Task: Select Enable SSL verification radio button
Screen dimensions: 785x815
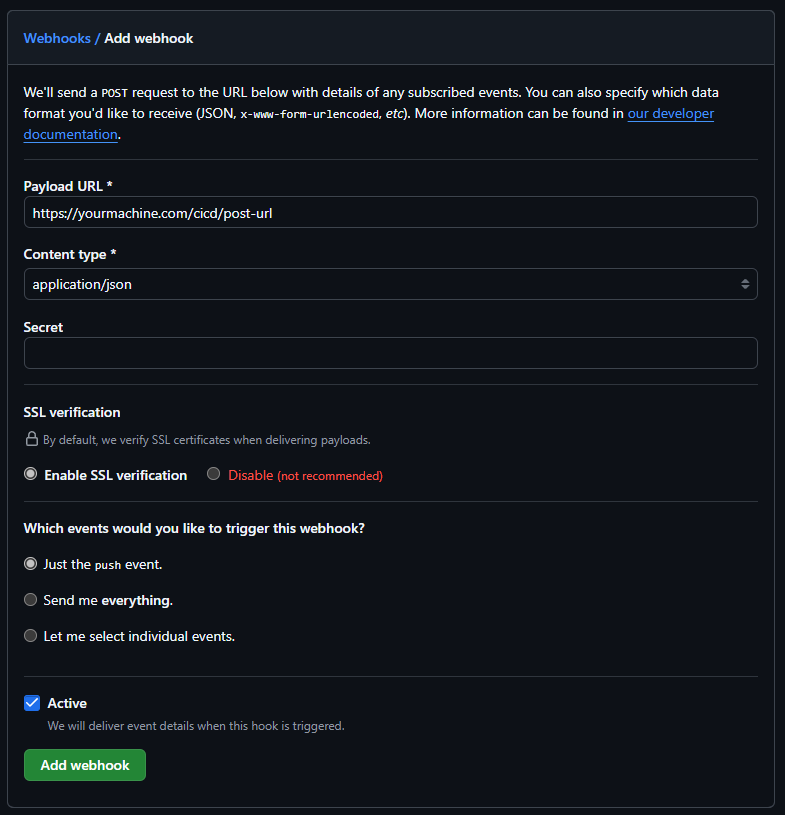Action: coord(31,475)
